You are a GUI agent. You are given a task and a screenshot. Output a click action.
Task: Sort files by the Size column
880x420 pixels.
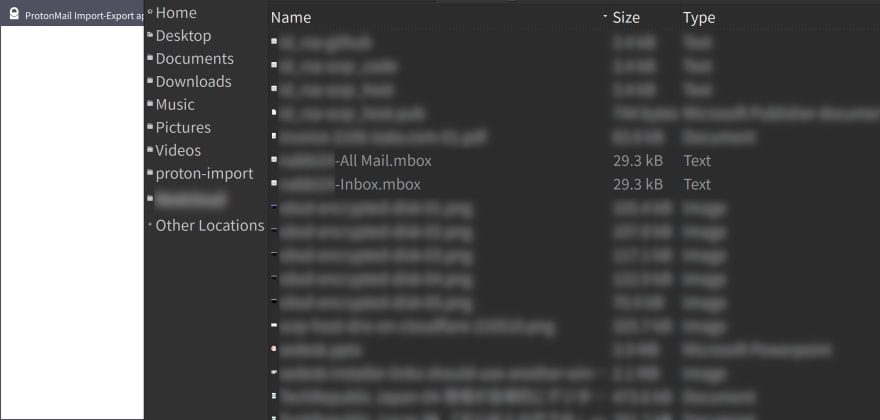(x=626, y=17)
